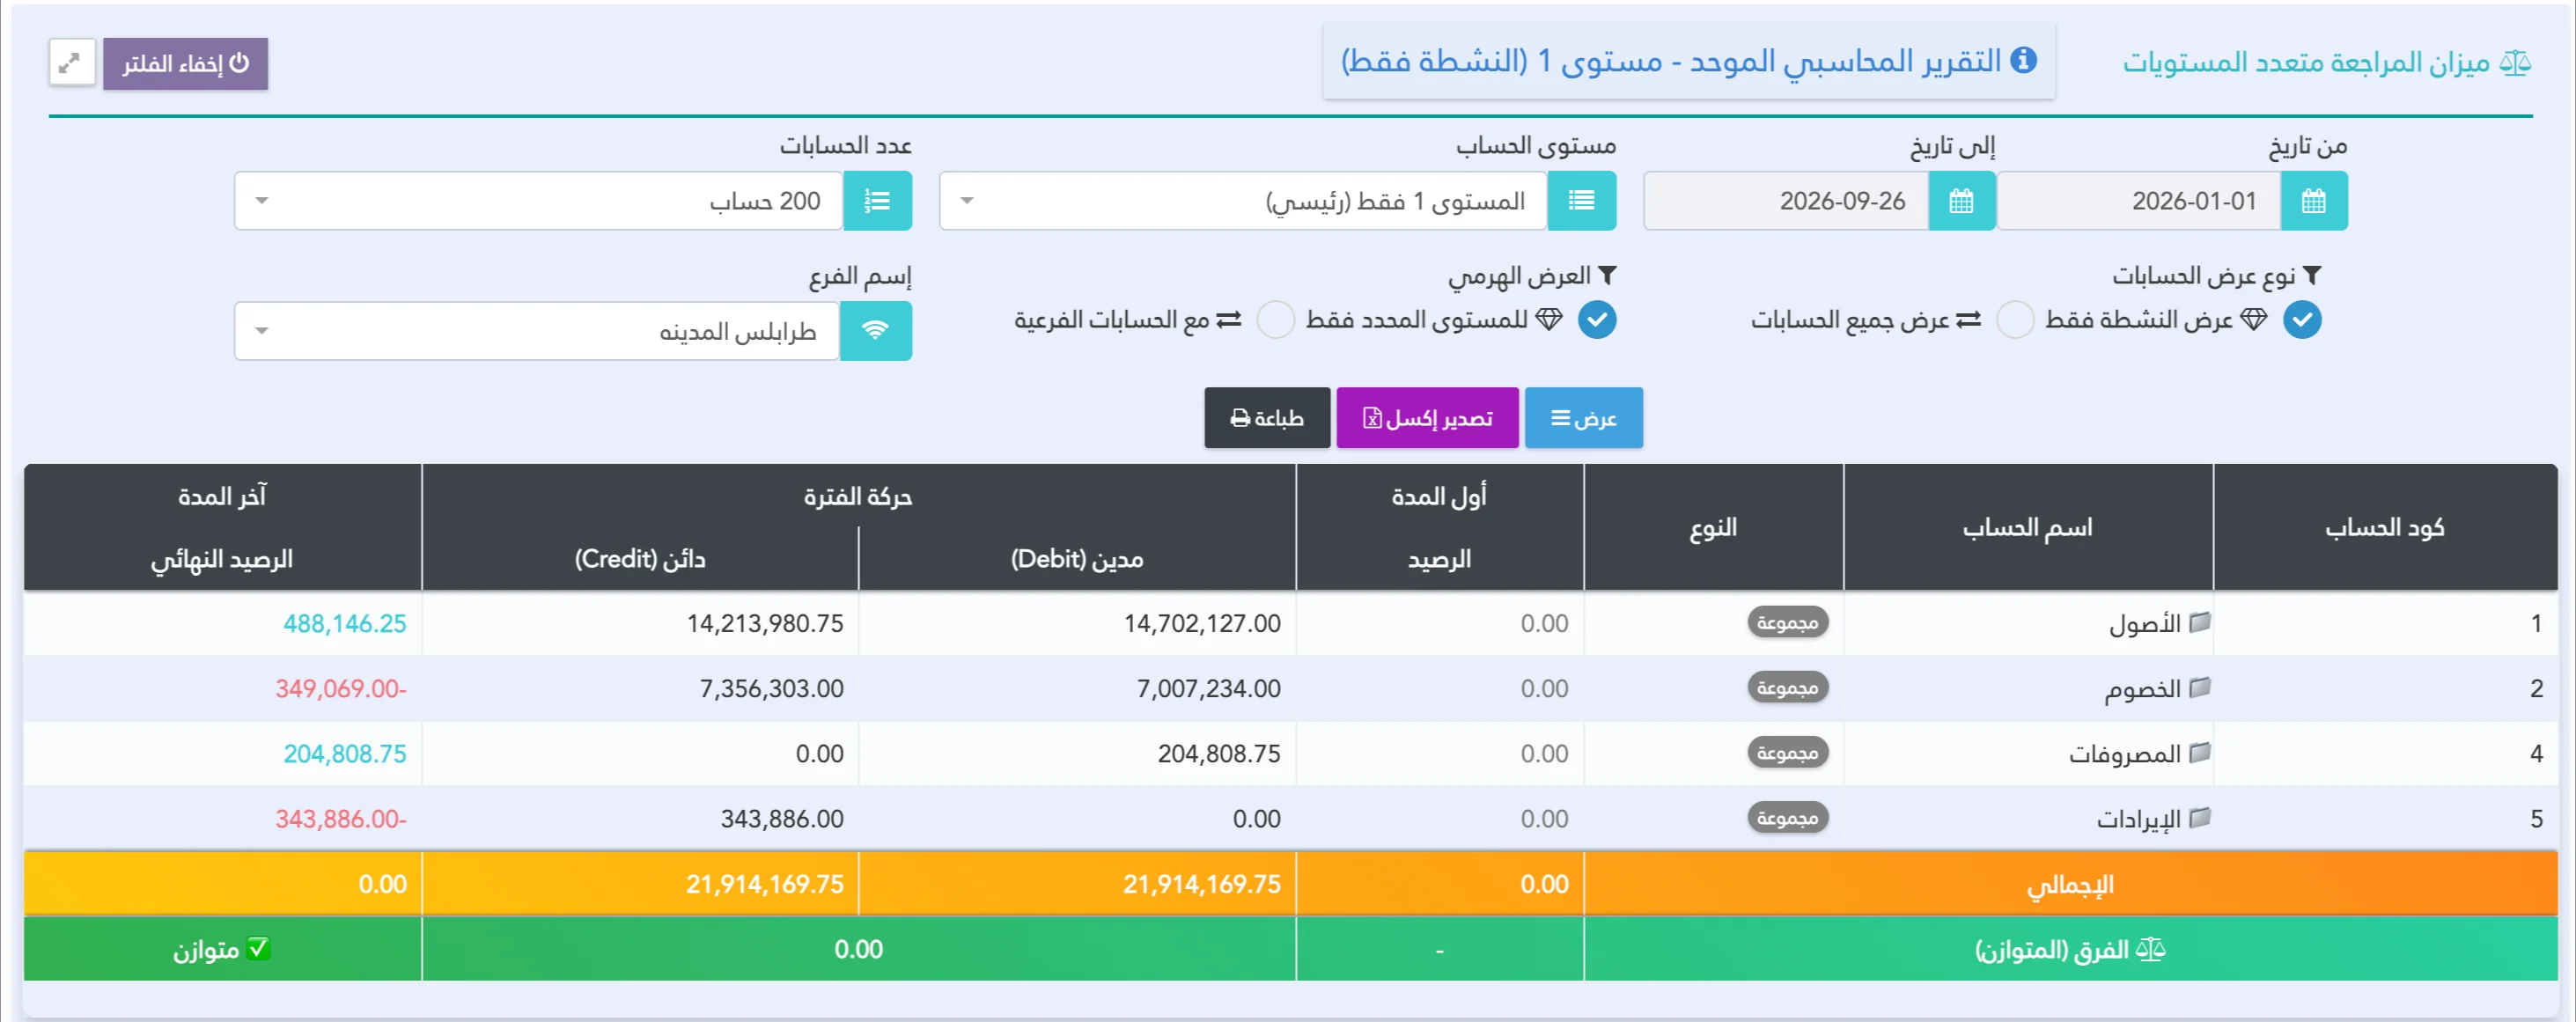Click the final balance 488,146.25

[344, 624]
